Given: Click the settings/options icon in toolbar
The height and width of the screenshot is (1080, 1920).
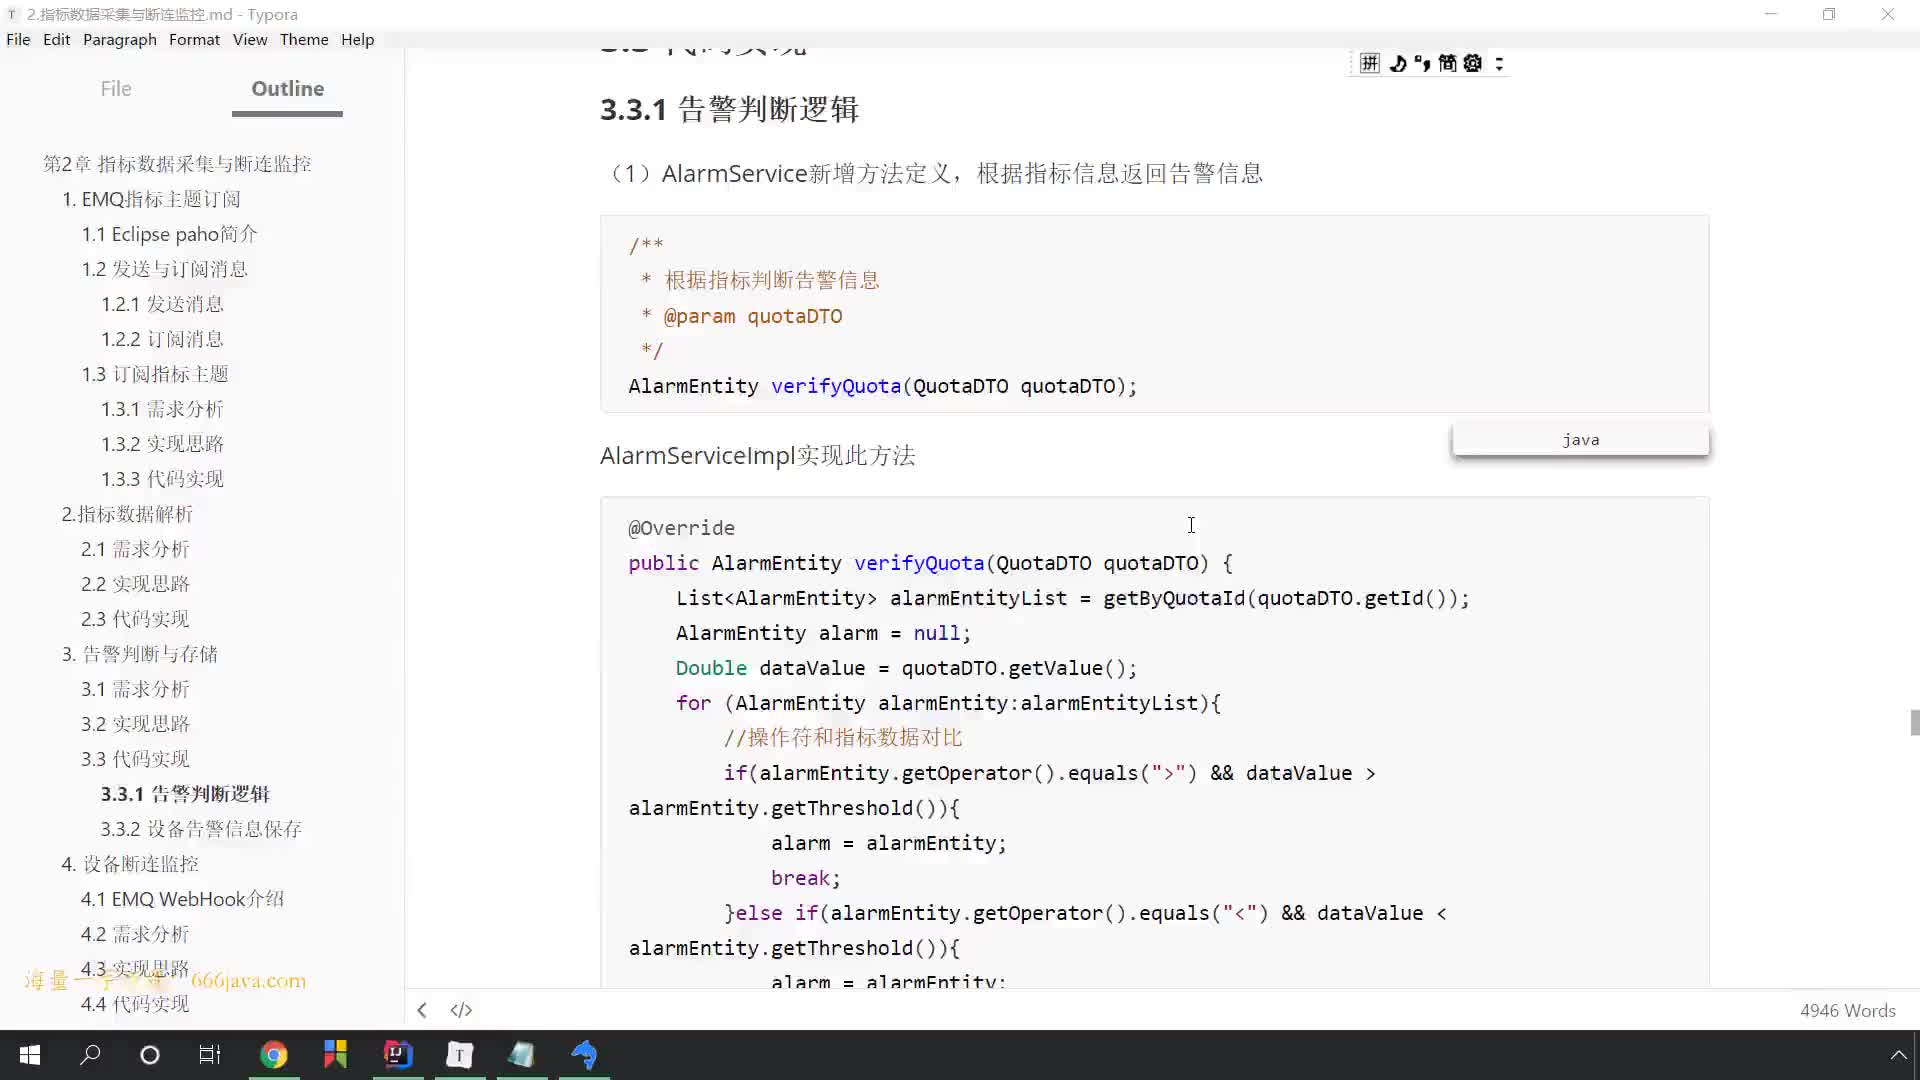Looking at the screenshot, I should (x=1473, y=62).
